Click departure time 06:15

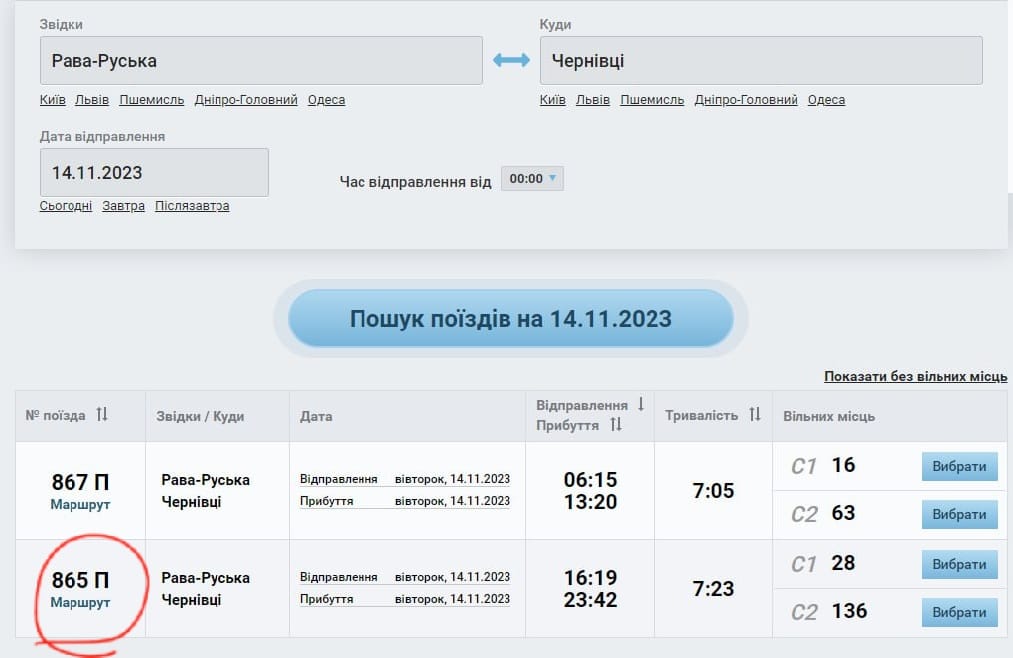tap(590, 480)
